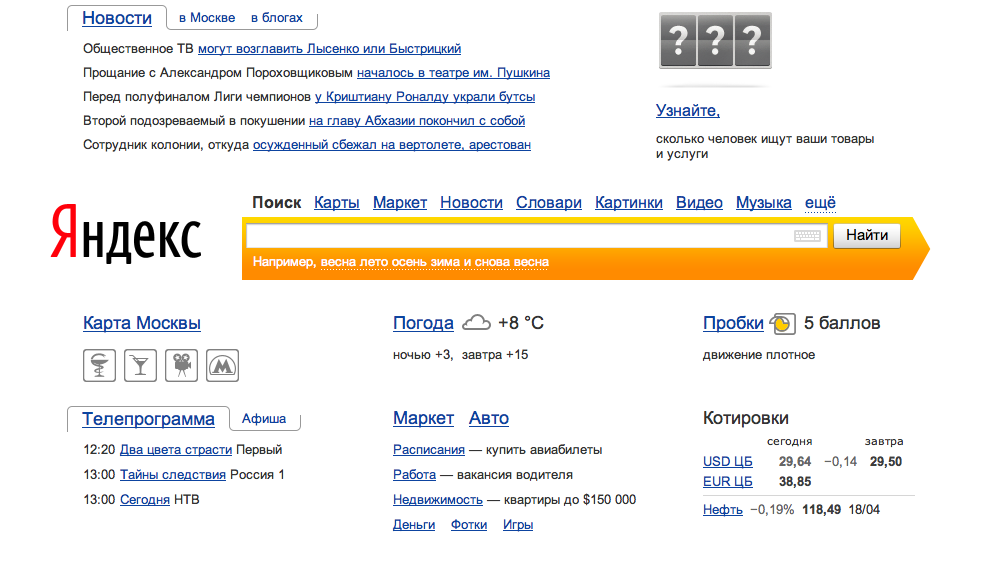Open the Расписания link
Image resolution: width=1002 pixels, height=576 pixels.
[429, 450]
